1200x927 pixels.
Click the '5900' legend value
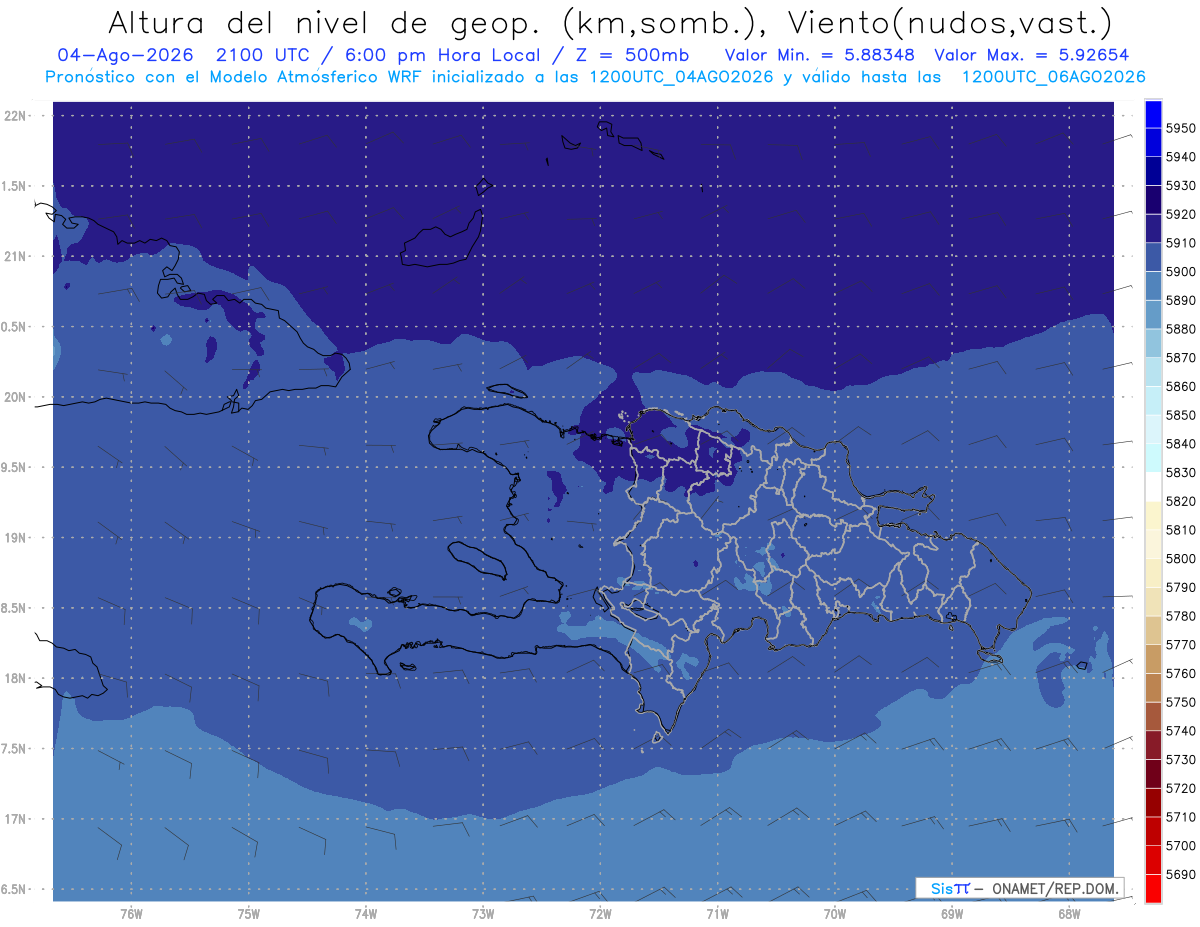click(1181, 272)
